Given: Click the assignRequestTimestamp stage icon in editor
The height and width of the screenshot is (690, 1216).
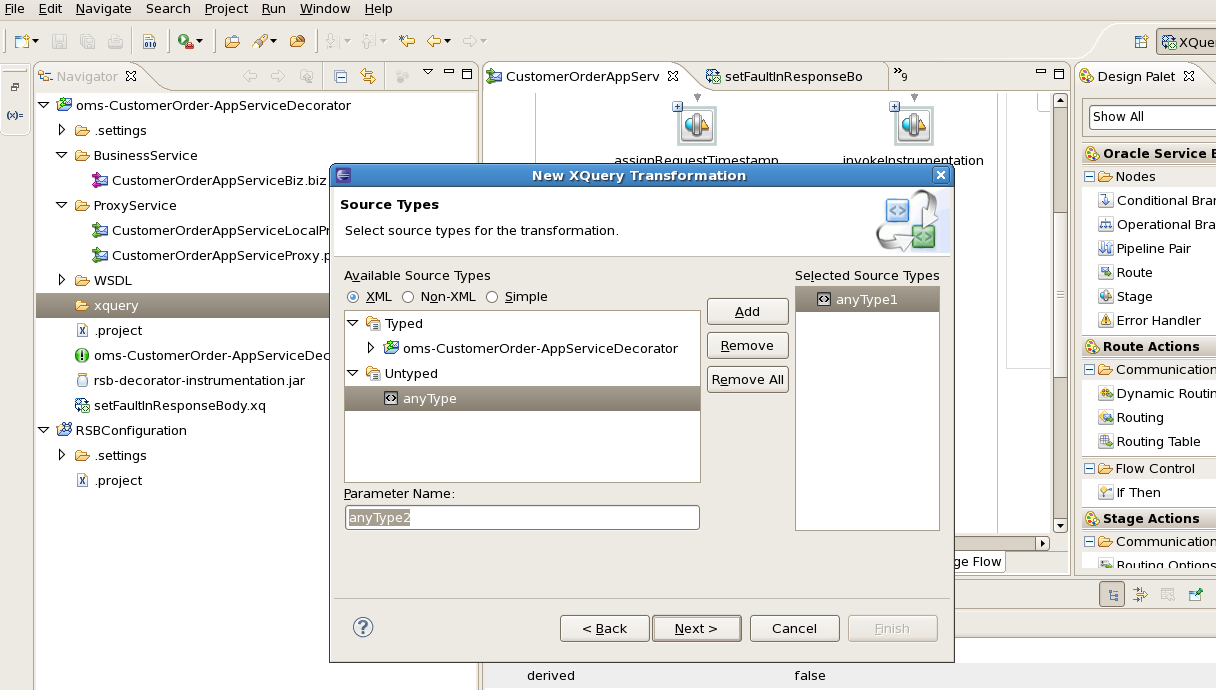Looking at the screenshot, I should [696, 125].
